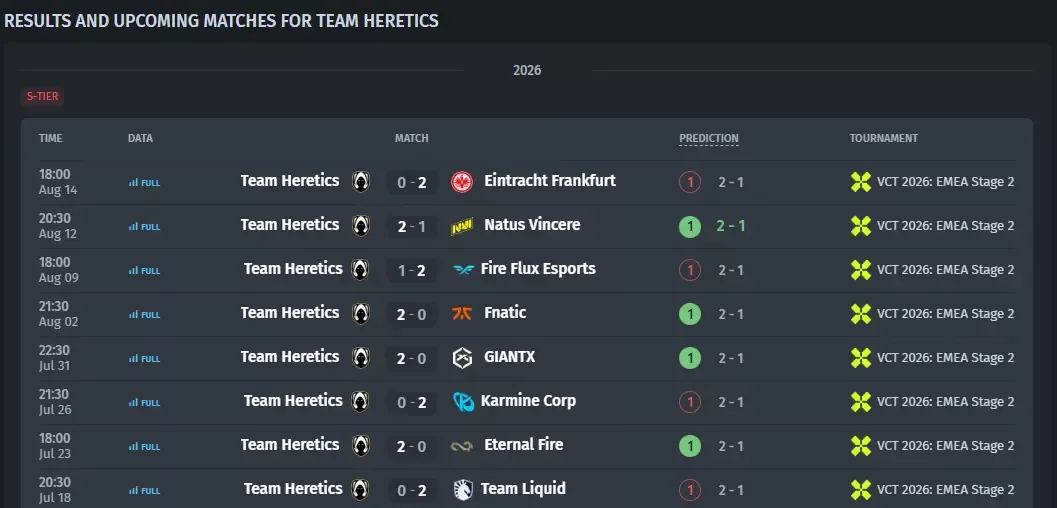The height and width of the screenshot is (508, 1057).
Task: Open FULL data stats for Aug 14 match
Action: [x=144, y=183]
